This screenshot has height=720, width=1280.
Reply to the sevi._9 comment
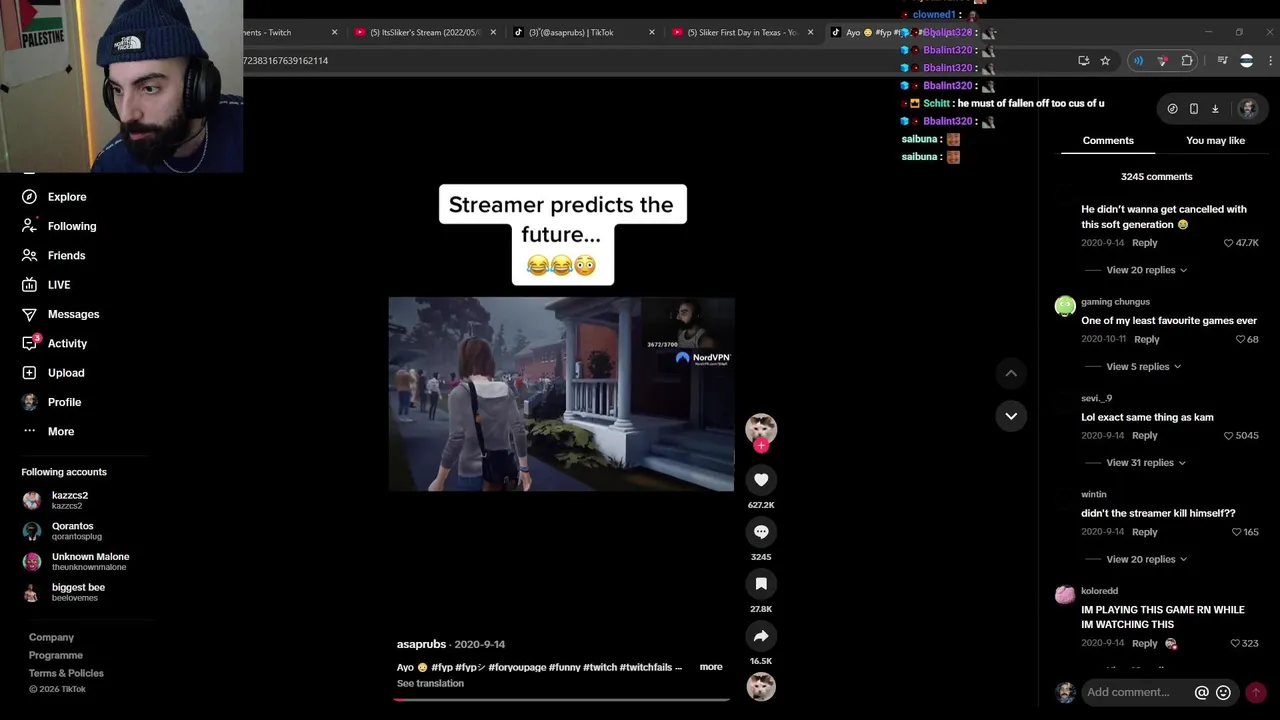tap(1145, 436)
